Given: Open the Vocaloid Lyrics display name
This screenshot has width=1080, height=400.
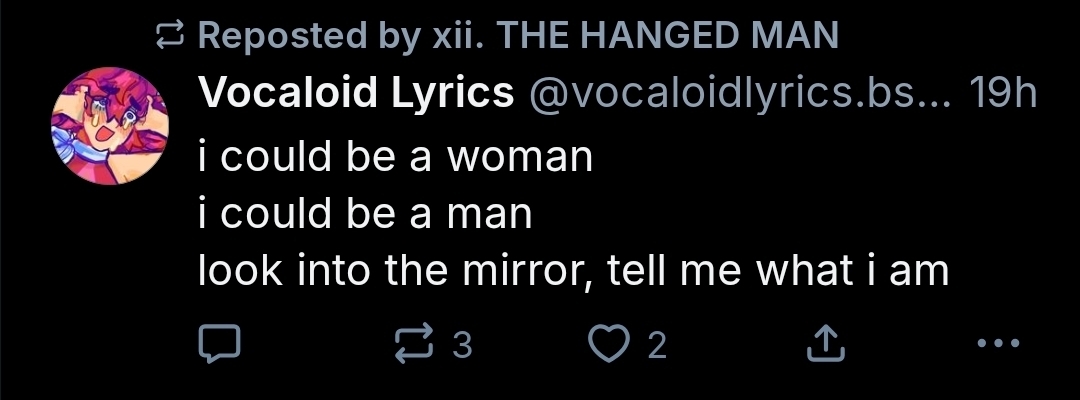Looking at the screenshot, I should point(357,93).
